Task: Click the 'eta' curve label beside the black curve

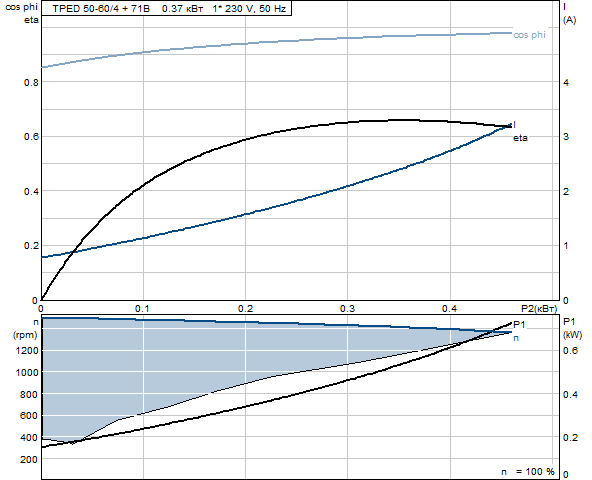Action: coord(520,138)
